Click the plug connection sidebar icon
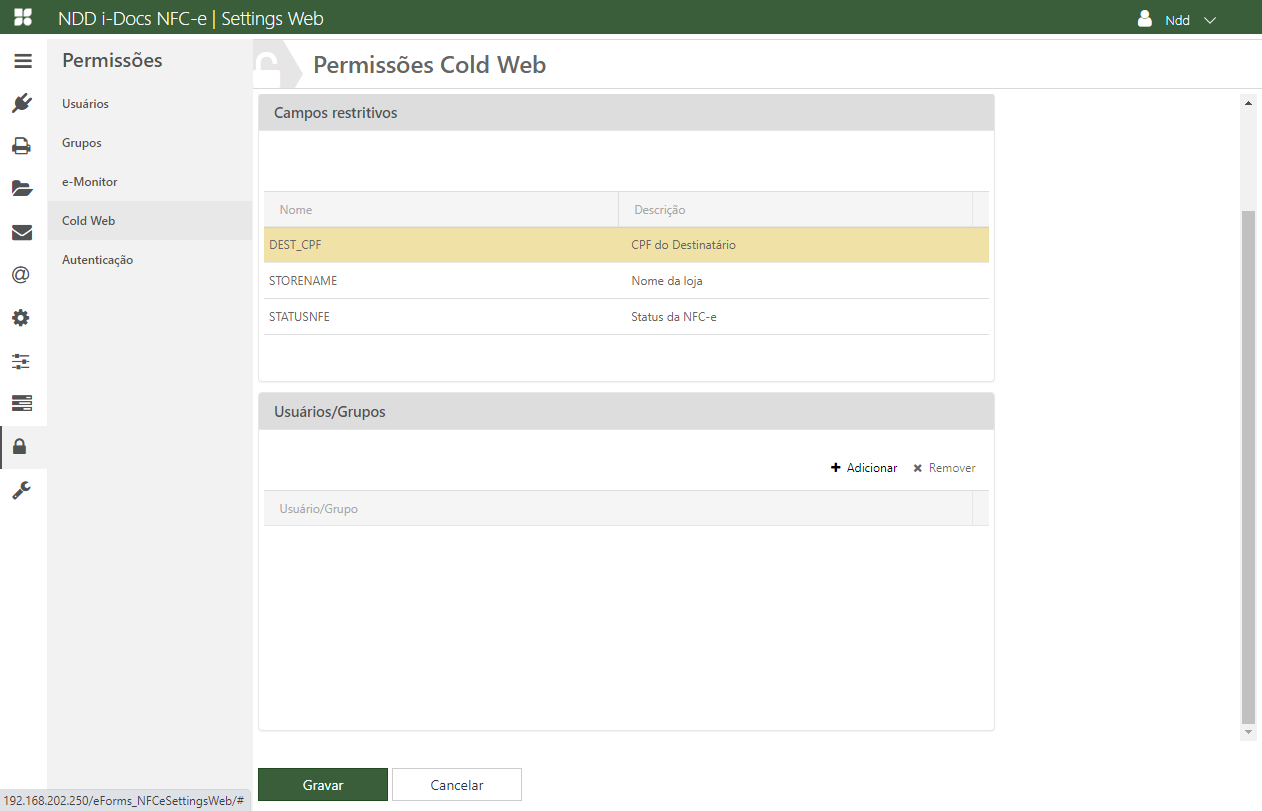Viewport: 1262px width, 811px height. pyautogui.click(x=22, y=103)
